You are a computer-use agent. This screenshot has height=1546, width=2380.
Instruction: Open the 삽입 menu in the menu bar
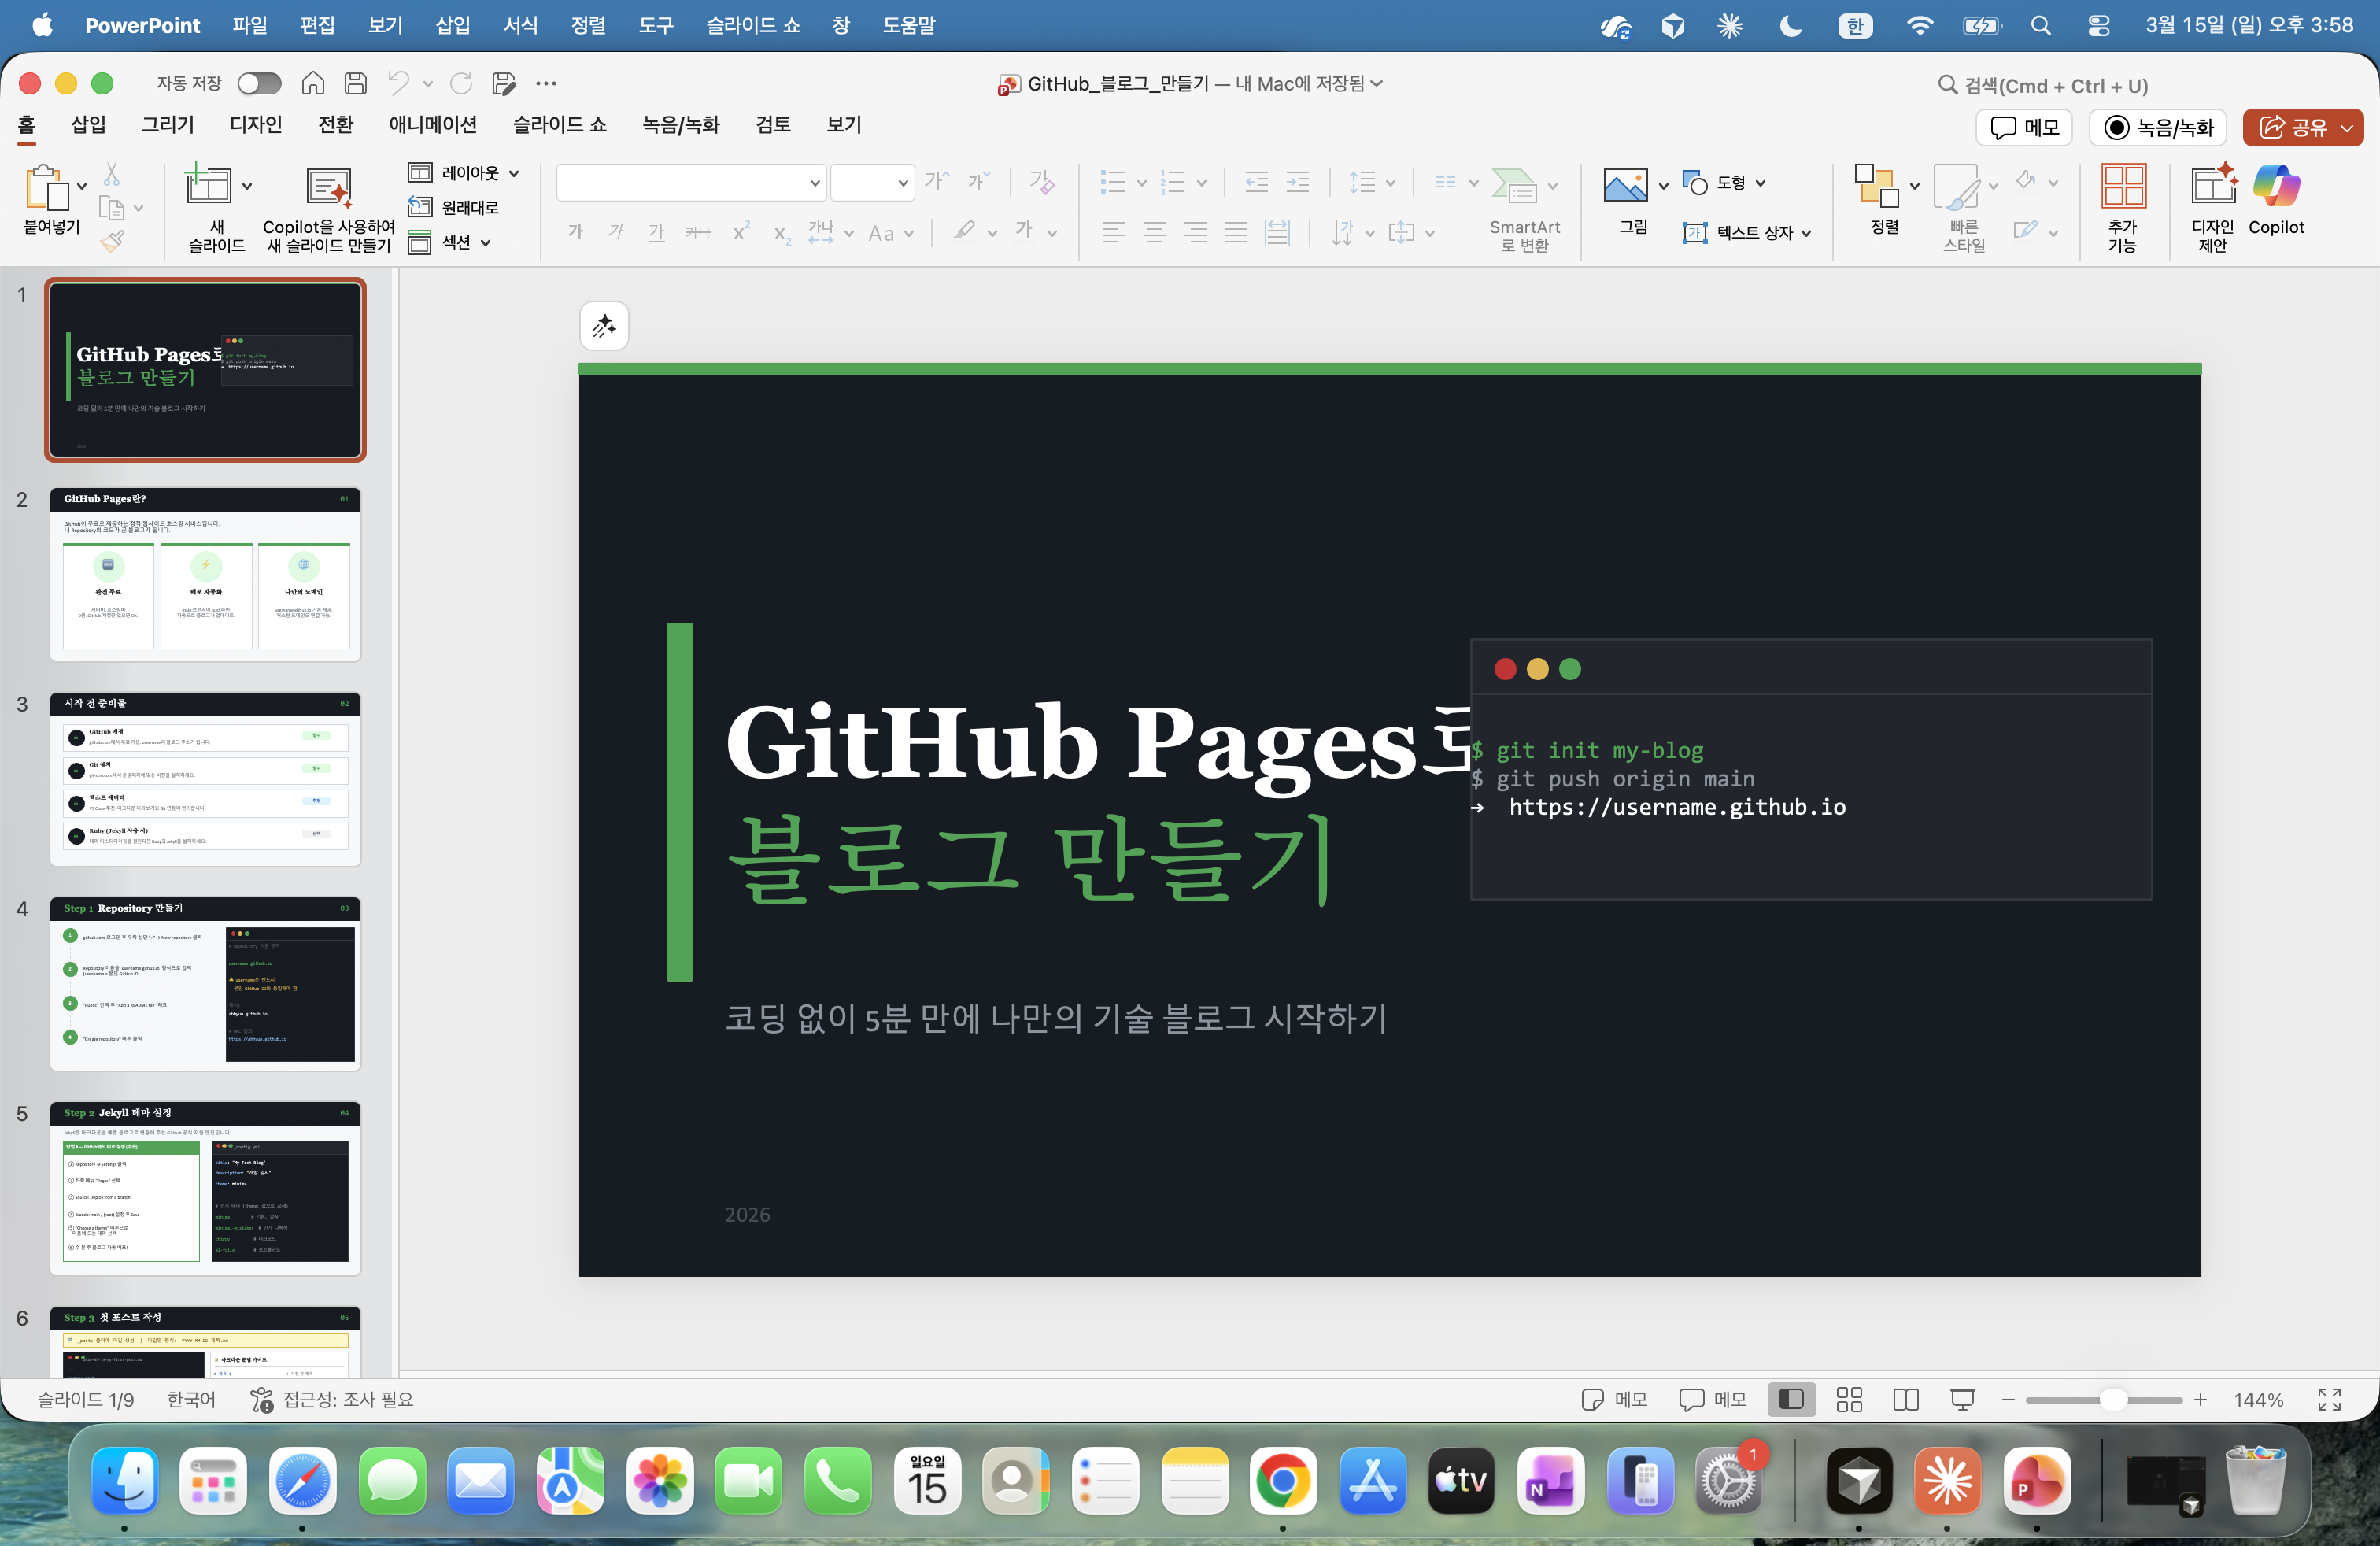click(452, 25)
